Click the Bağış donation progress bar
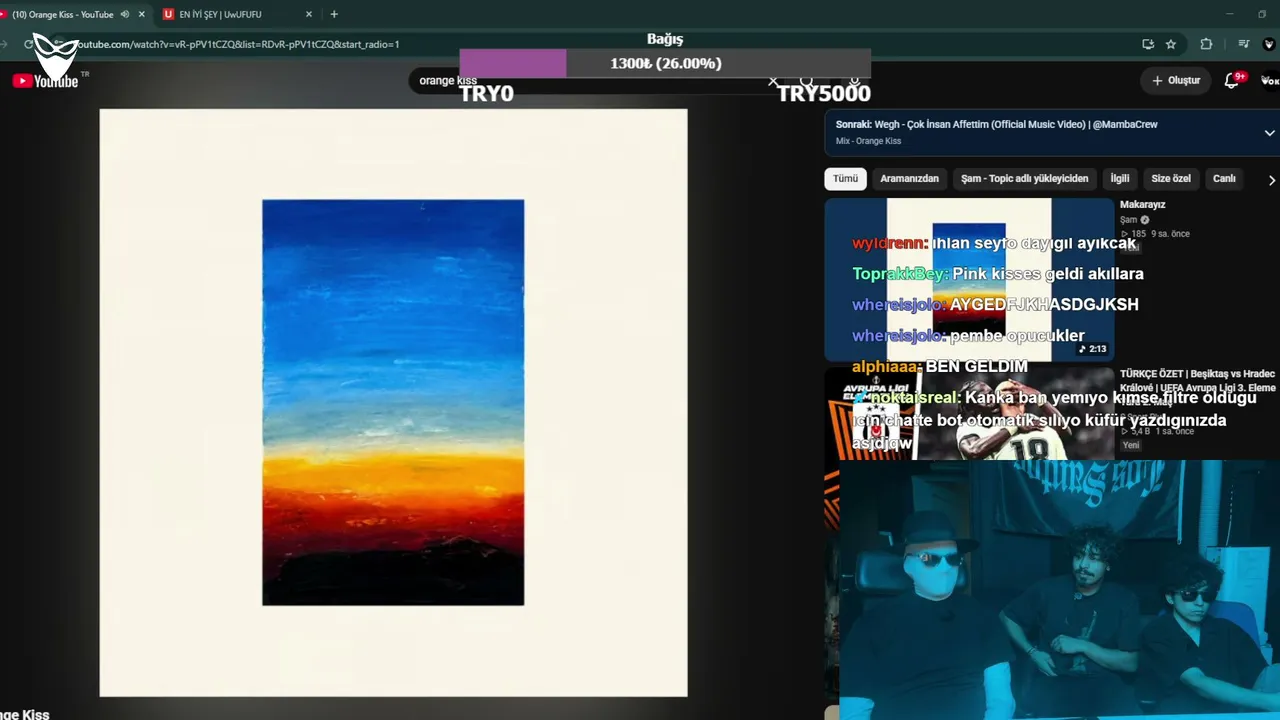Viewport: 1280px width, 720px height. 665,63
